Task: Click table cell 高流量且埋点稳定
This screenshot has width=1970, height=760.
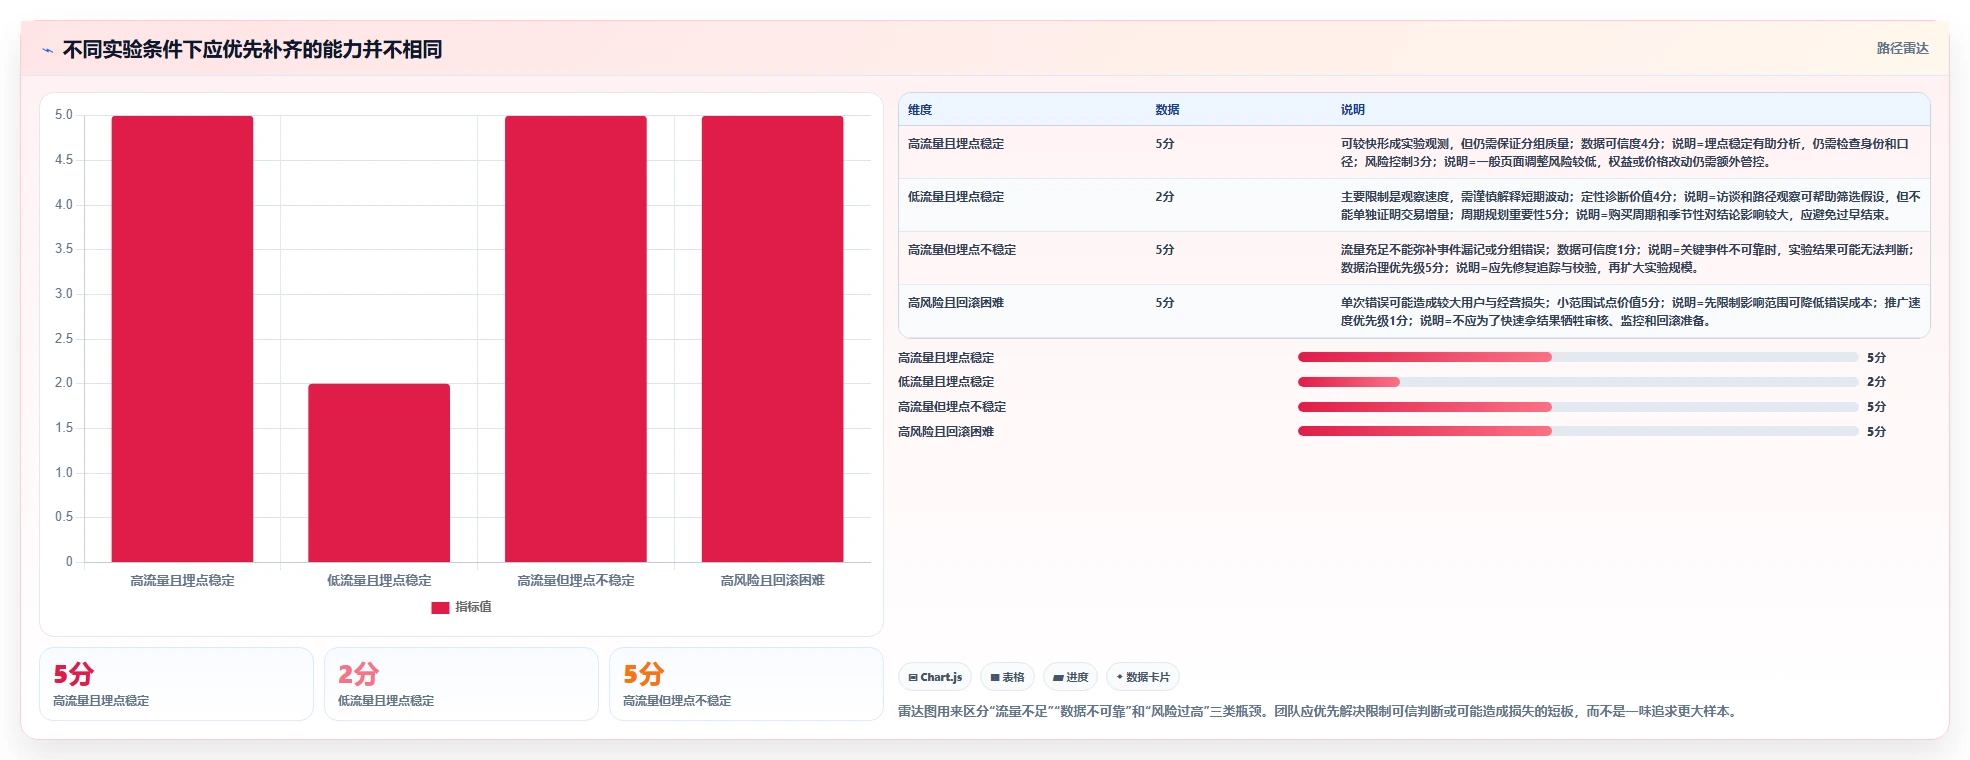Action: (x=956, y=144)
